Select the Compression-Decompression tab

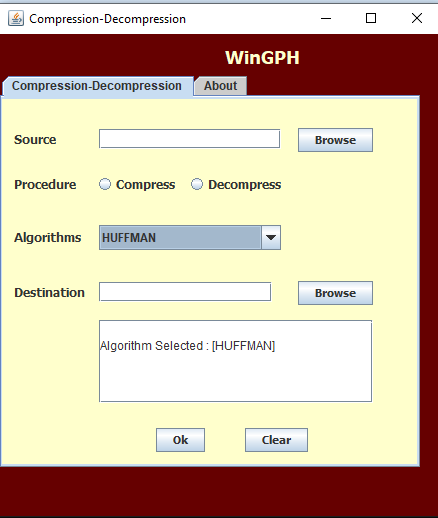[97, 86]
